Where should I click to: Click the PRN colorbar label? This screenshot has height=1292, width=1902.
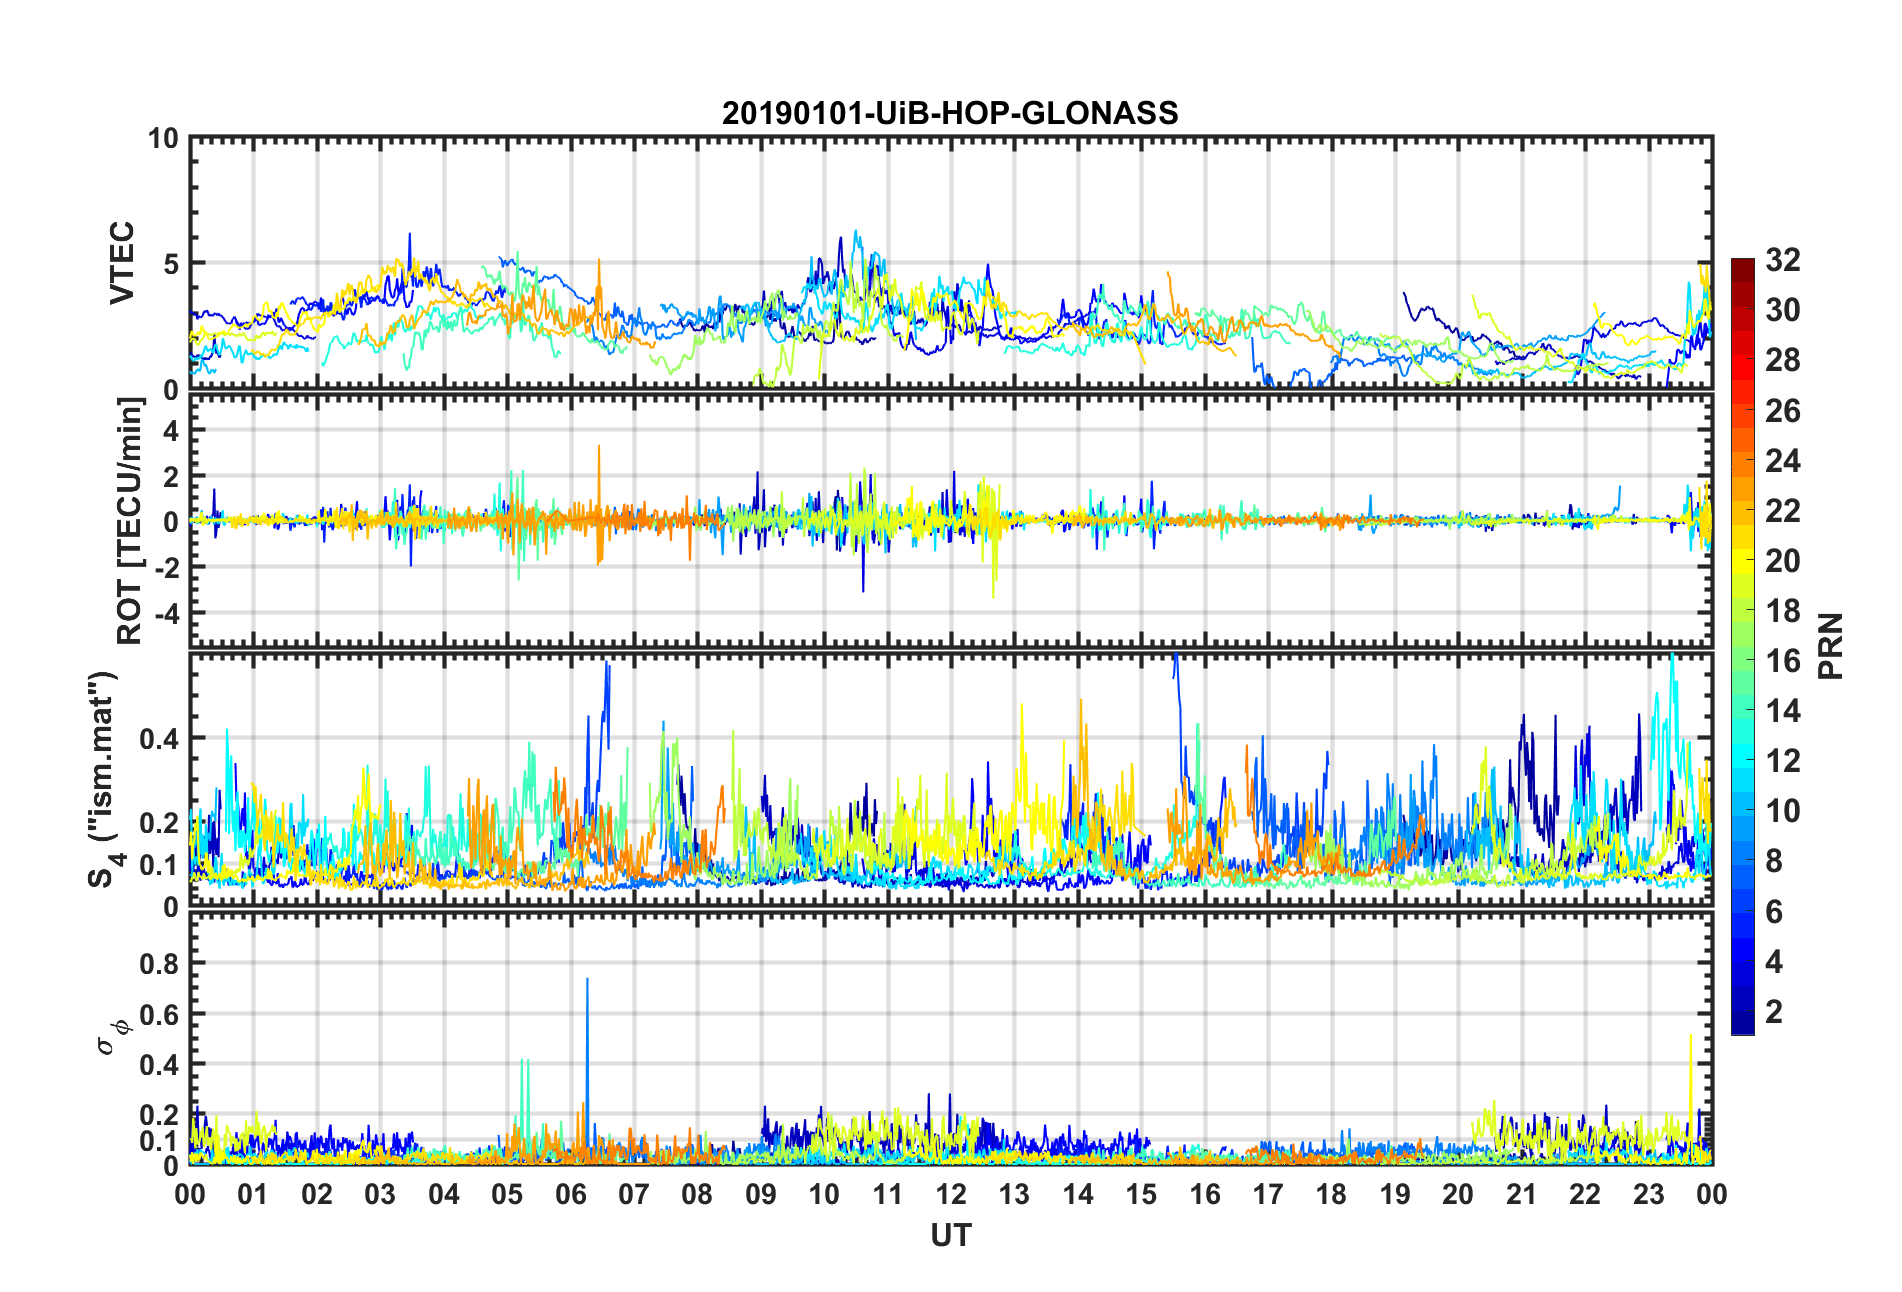click(1831, 646)
